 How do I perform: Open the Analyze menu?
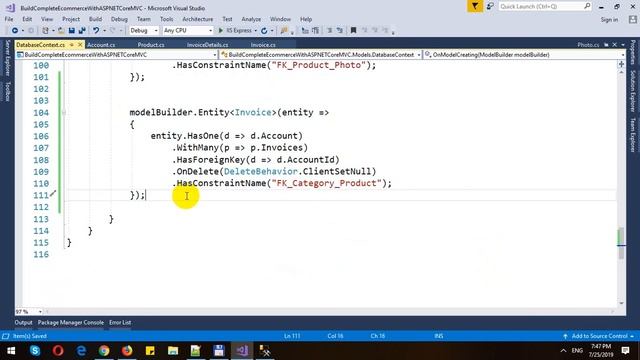(251, 19)
